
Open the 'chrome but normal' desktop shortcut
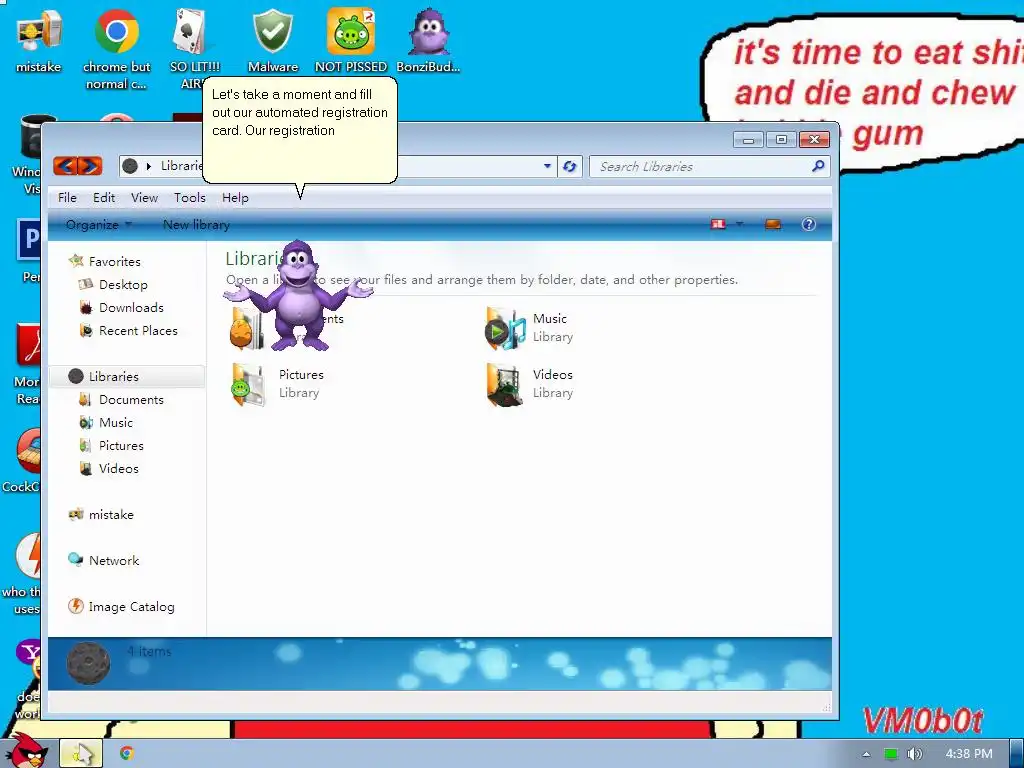[x=116, y=47]
